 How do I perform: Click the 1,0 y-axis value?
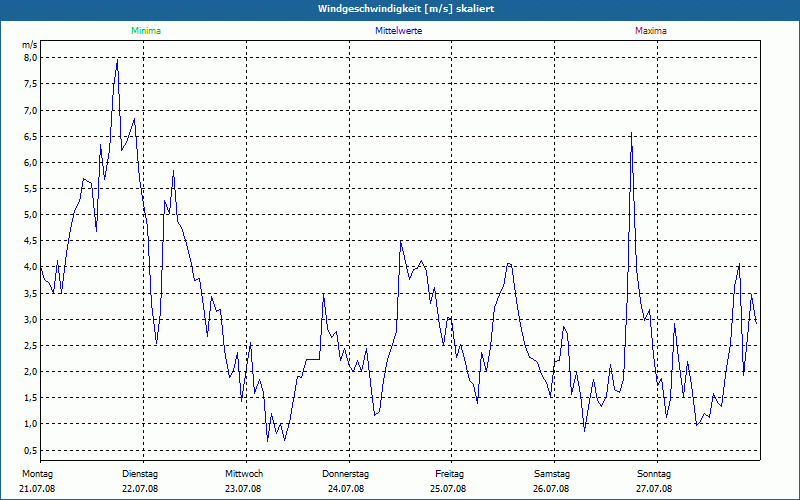pyautogui.click(x=31, y=423)
